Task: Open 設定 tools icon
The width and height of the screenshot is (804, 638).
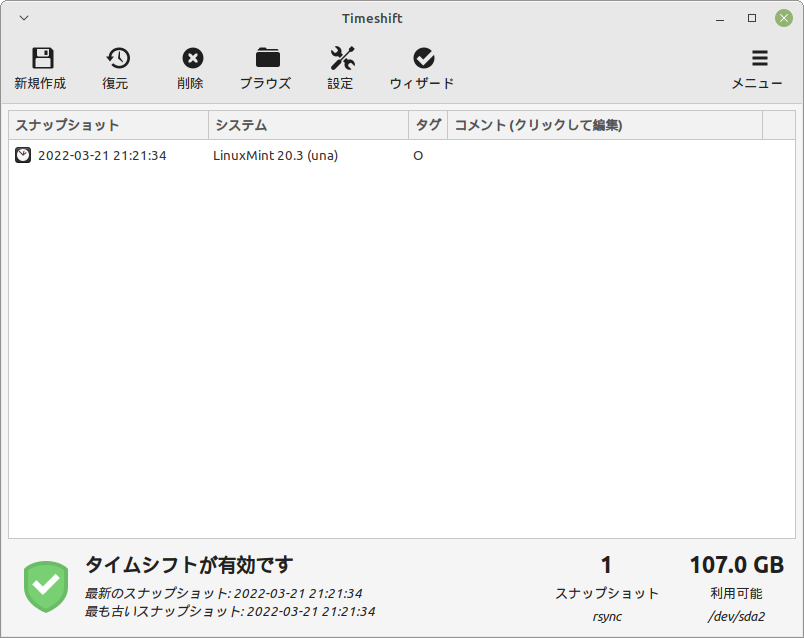Action: click(x=342, y=58)
